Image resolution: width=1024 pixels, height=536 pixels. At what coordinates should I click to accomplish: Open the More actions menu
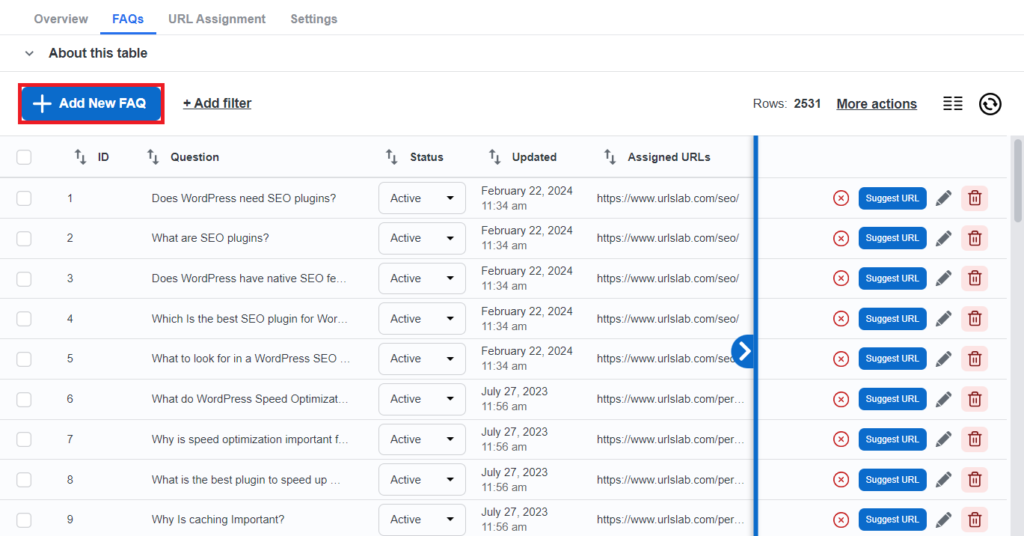[876, 104]
